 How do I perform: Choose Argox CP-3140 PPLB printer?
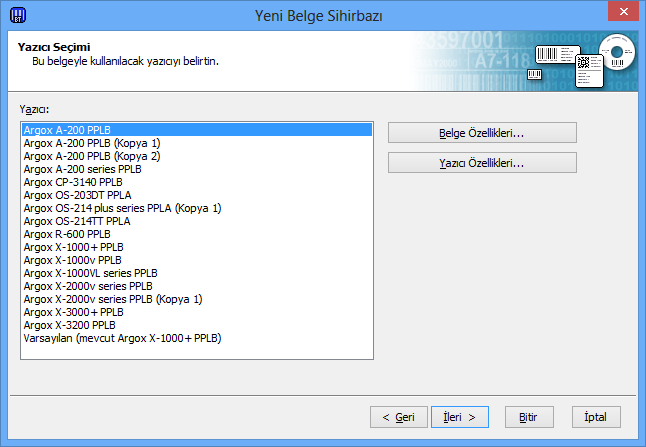click(73, 182)
